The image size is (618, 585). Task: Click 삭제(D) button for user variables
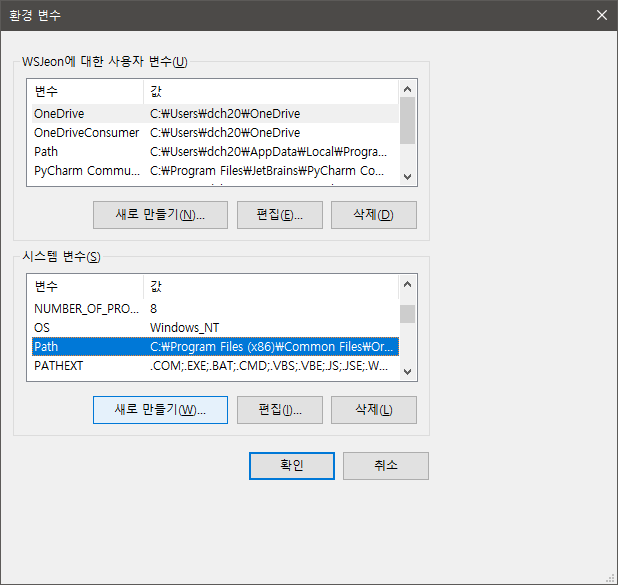pyautogui.click(x=374, y=215)
